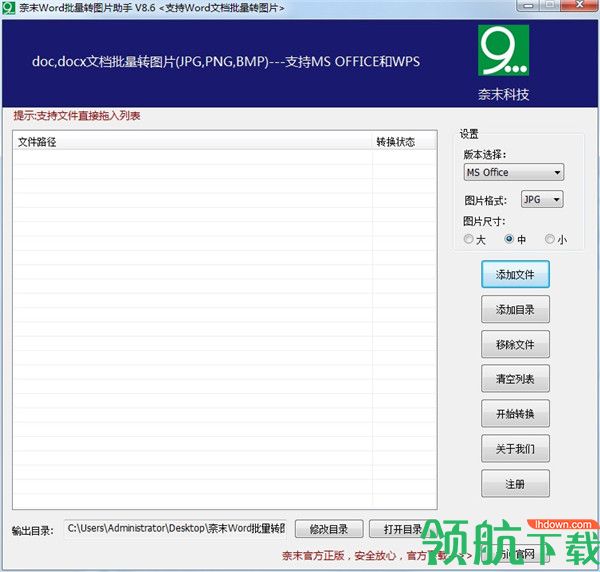Click the green 9 奈末科技 logo
600x572 pixels.
pyautogui.click(x=503, y=50)
